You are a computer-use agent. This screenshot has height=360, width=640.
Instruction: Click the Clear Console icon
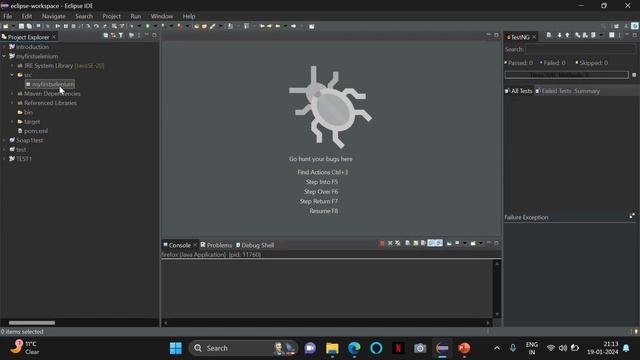407,243
